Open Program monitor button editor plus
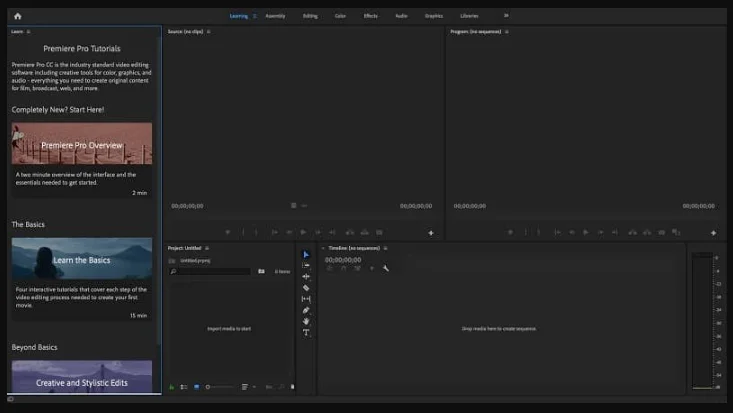This screenshot has width=733, height=413. coord(713,233)
